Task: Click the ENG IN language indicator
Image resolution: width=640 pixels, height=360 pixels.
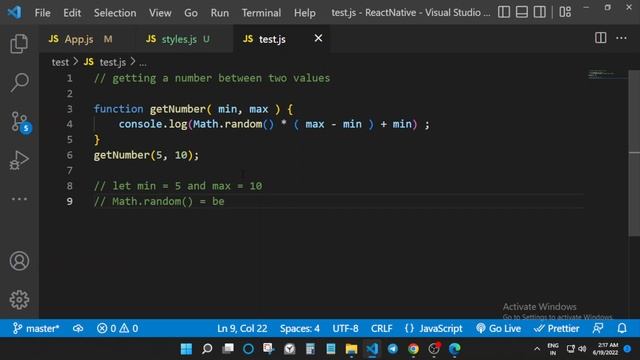Action: pyautogui.click(x=553, y=349)
